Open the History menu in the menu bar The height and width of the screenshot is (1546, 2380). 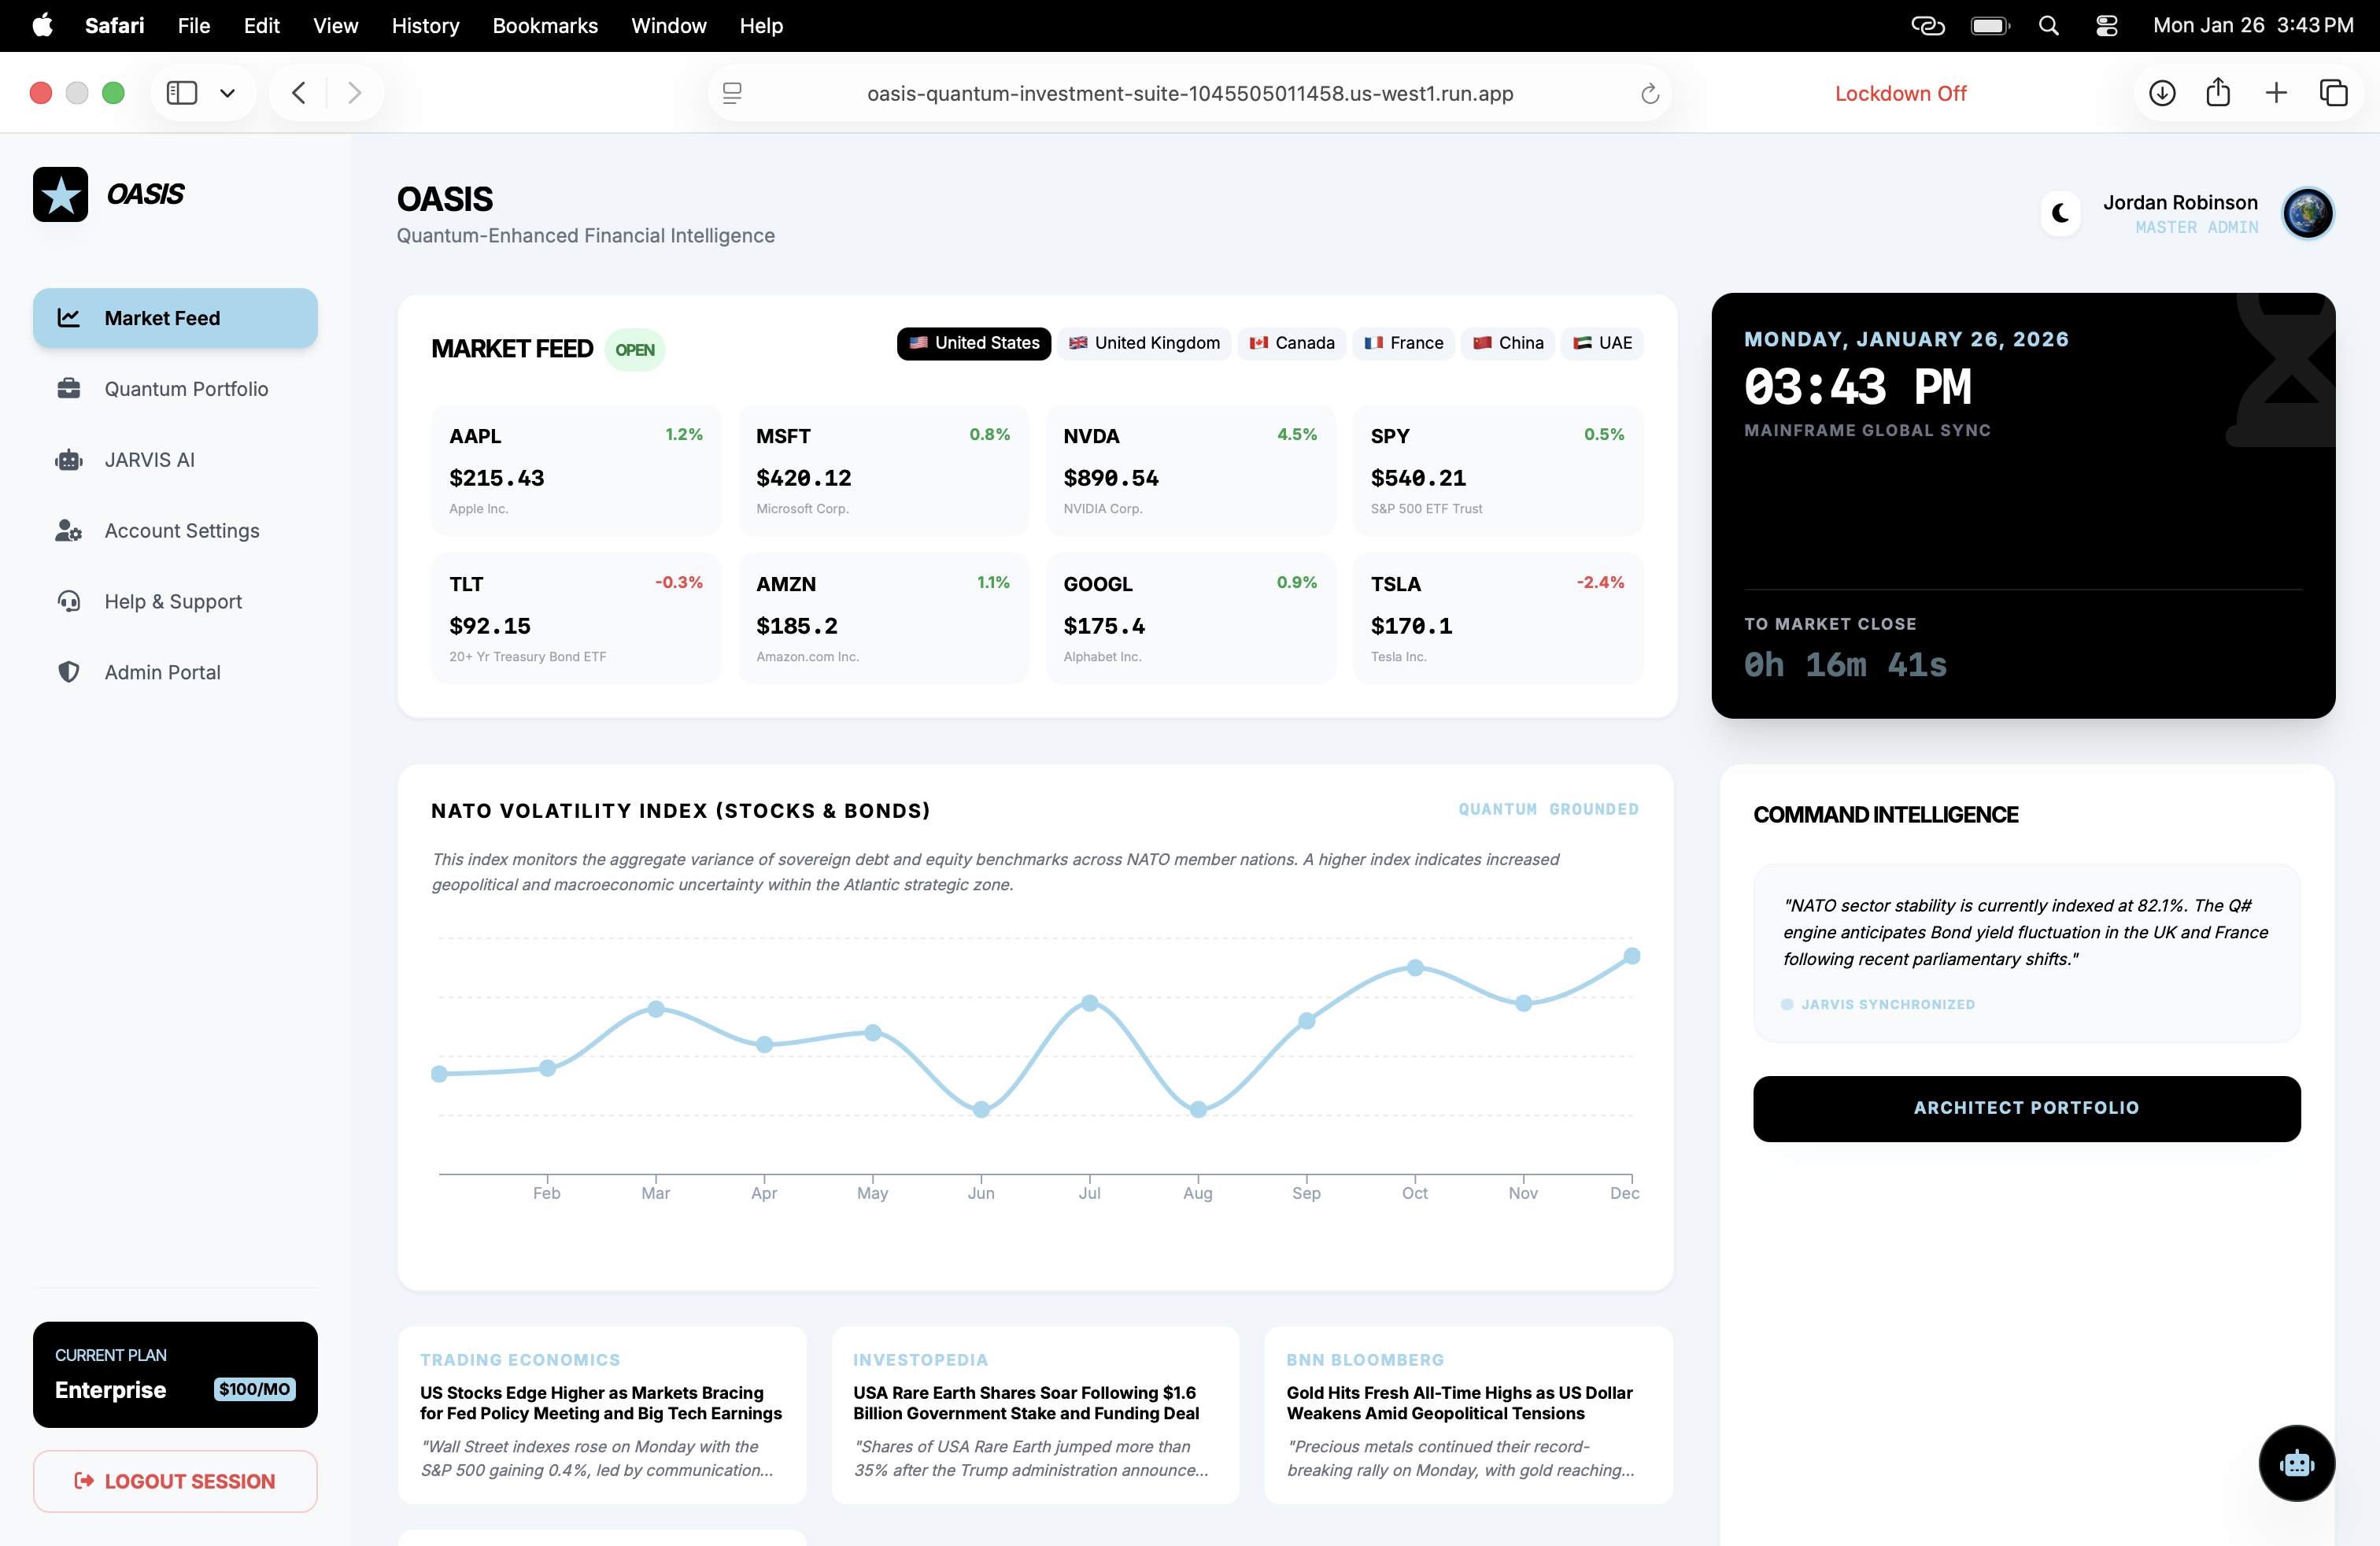[425, 26]
